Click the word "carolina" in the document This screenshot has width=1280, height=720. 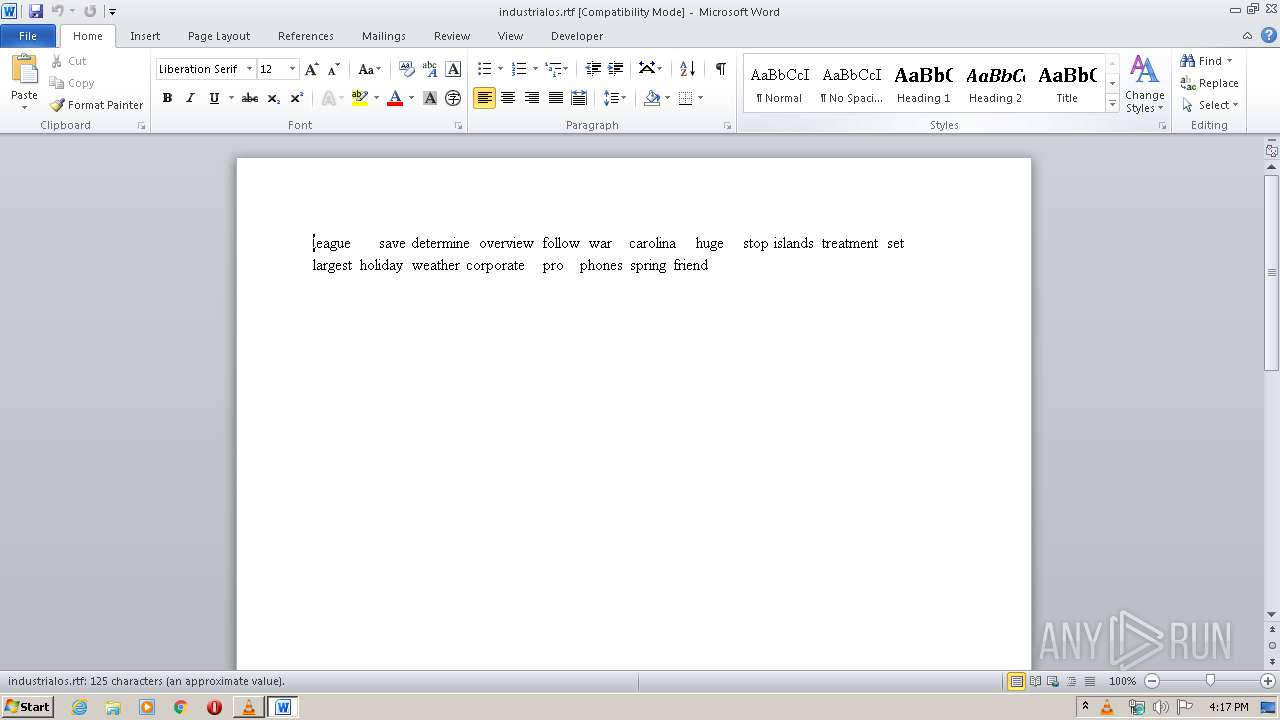click(x=652, y=243)
